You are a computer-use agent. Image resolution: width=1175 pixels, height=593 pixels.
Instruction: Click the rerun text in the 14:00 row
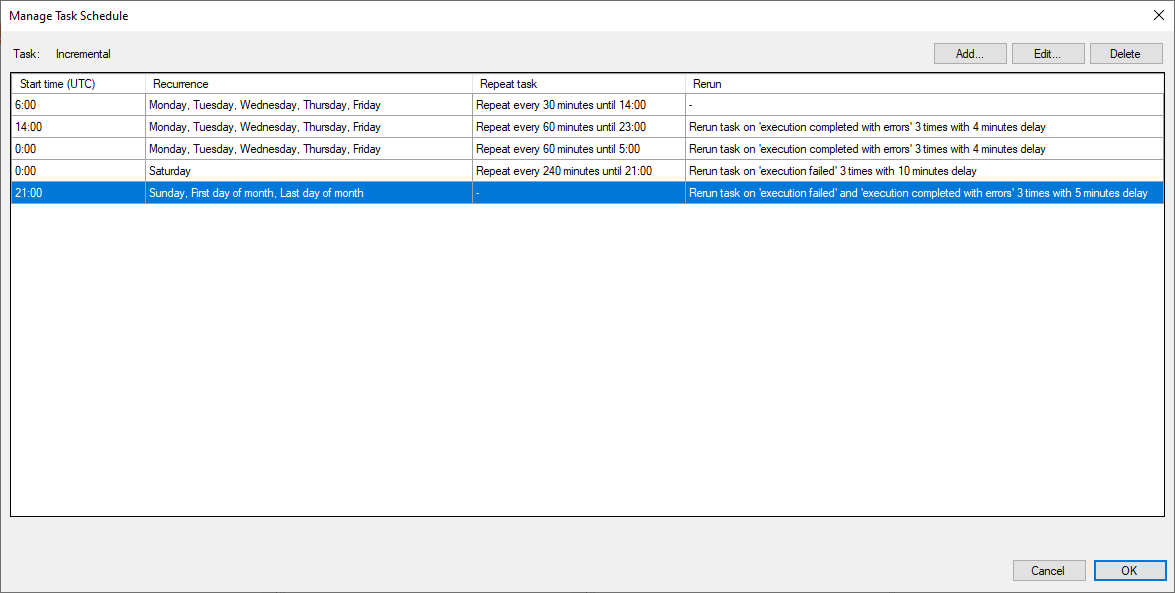click(867, 127)
